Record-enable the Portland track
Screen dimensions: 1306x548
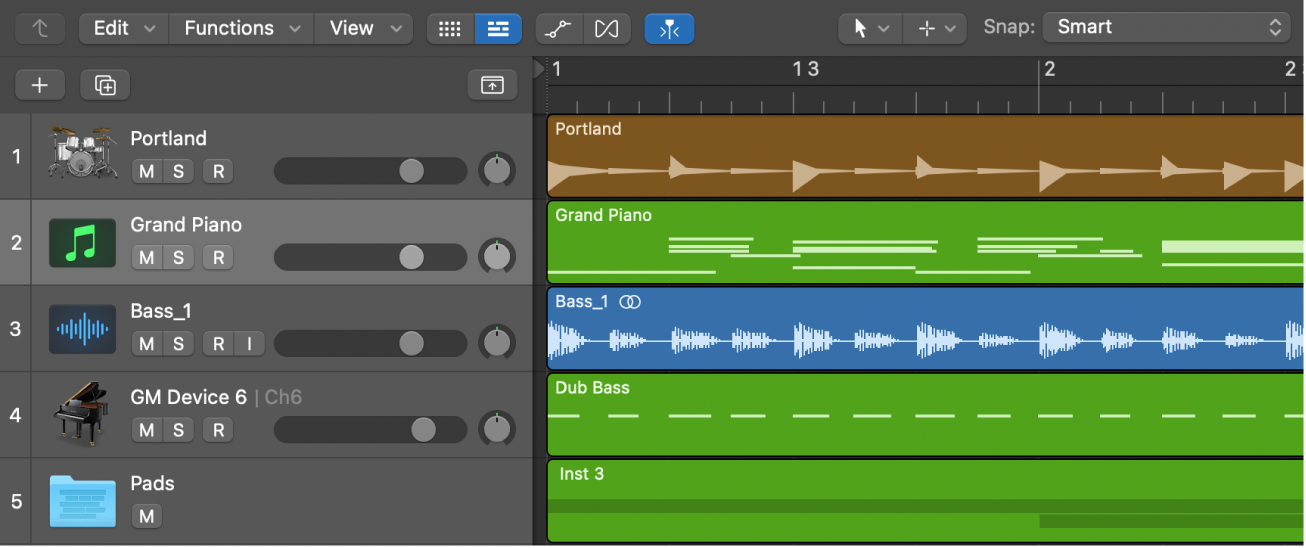[x=218, y=172]
